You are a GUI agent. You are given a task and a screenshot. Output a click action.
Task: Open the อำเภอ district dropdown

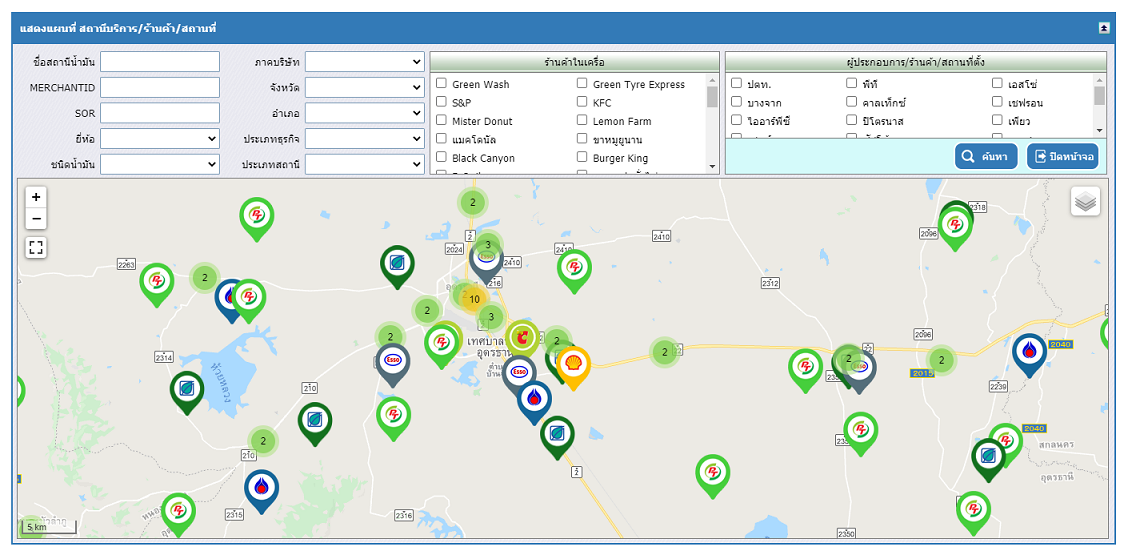365,113
